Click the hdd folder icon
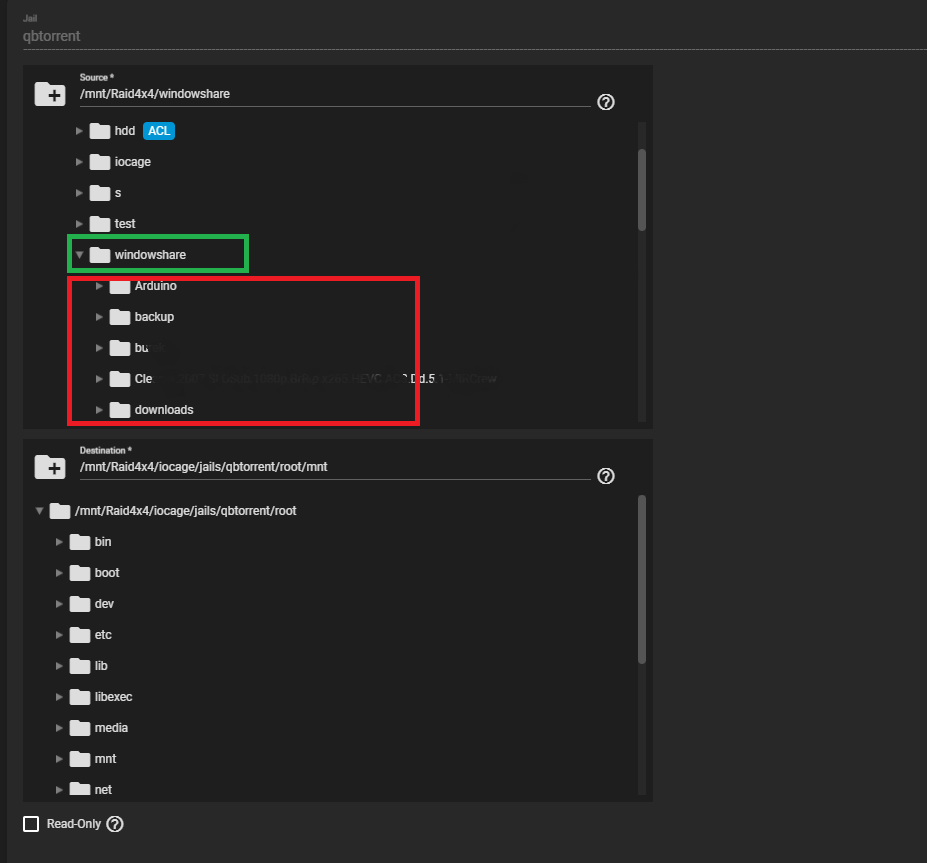 pyautogui.click(x=100, y=131)
